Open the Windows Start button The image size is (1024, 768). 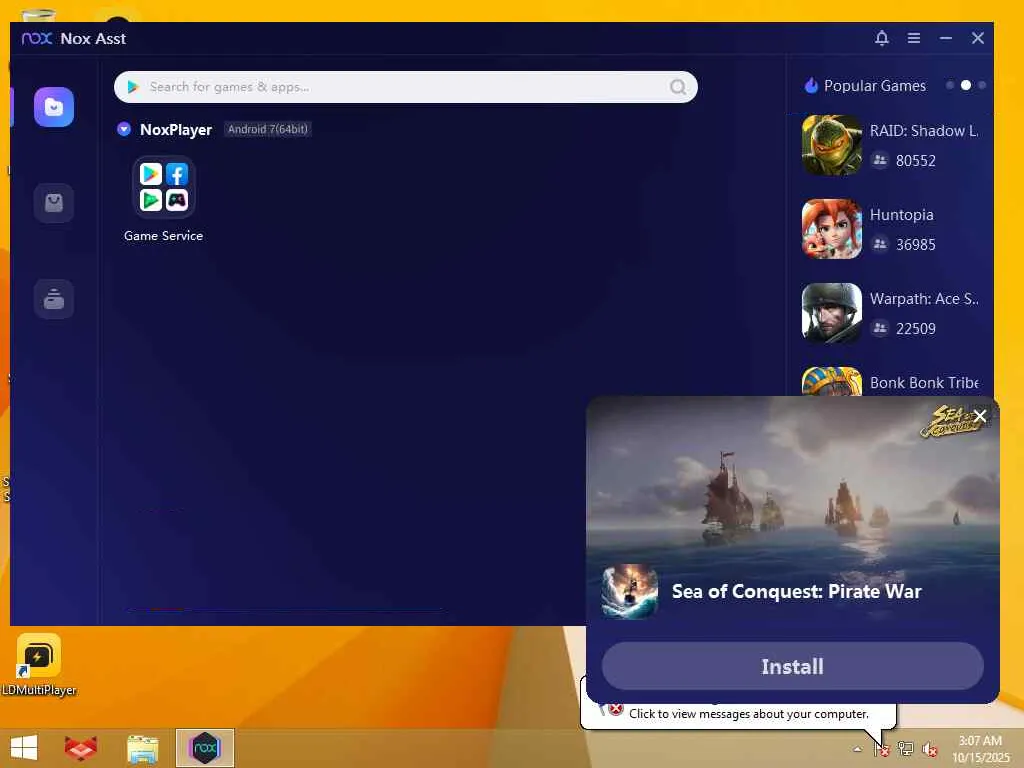point(24,748)
